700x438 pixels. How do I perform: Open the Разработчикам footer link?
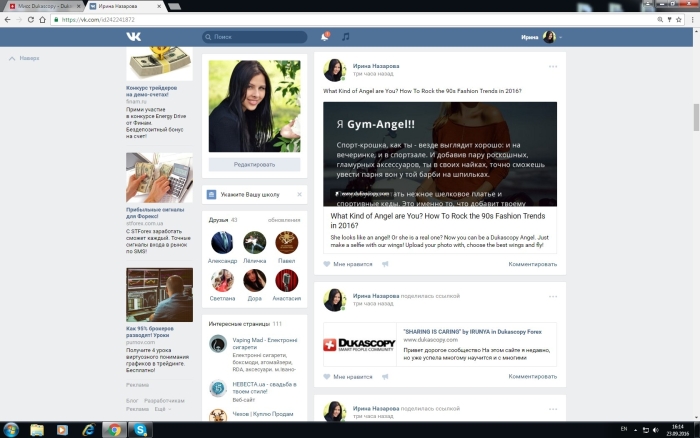tap(164, 400)
